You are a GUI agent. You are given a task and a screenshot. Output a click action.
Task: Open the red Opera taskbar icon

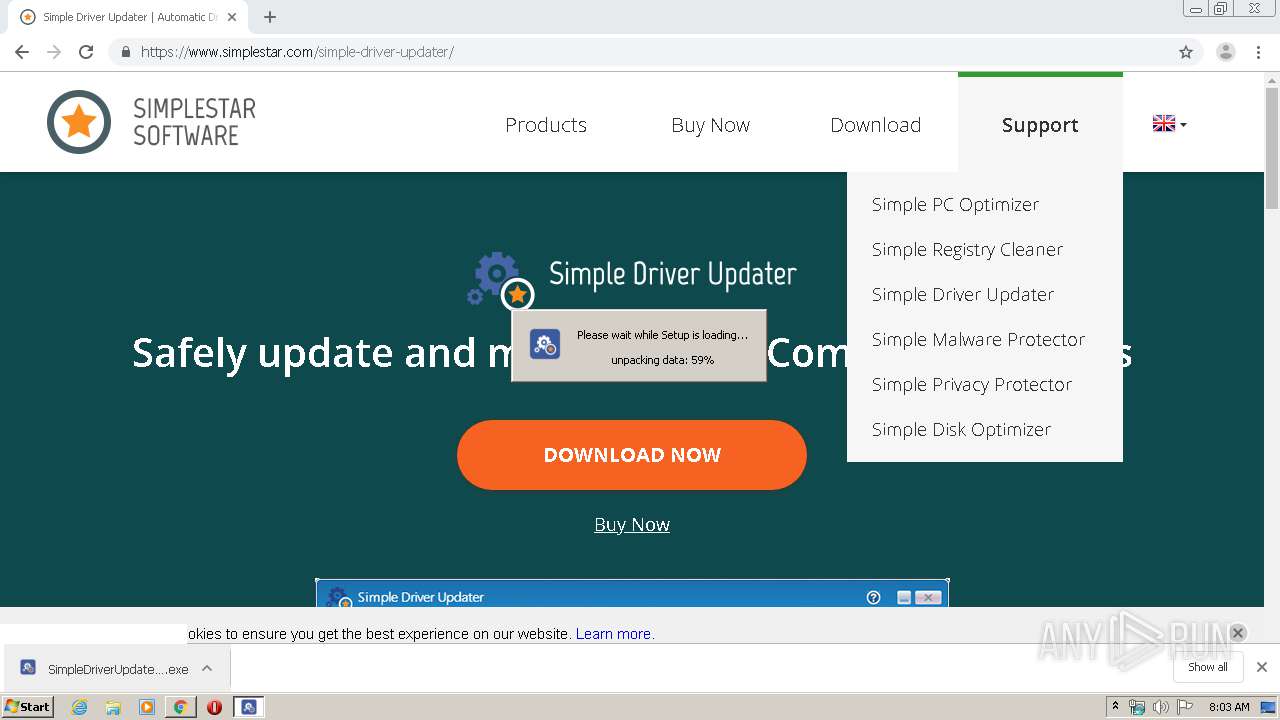[214, 707]
